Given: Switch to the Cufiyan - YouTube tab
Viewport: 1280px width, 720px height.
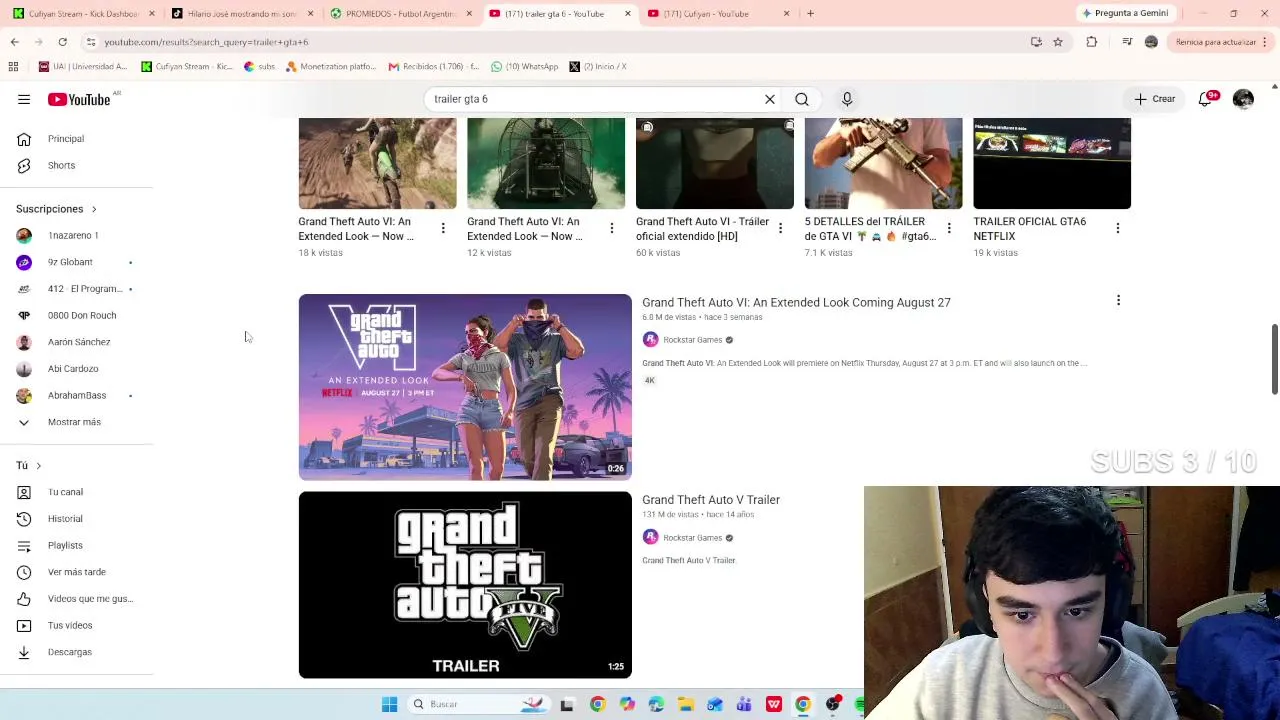Looking at the screenshot, I should tap(717, 14).
